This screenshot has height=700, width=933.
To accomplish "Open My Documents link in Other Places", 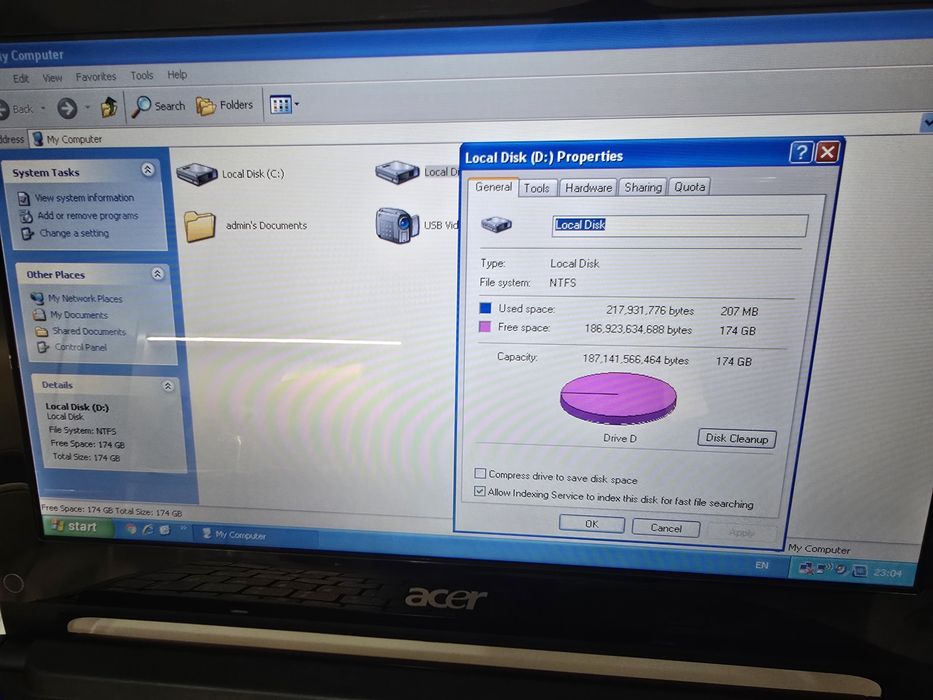I will [79, 315].
